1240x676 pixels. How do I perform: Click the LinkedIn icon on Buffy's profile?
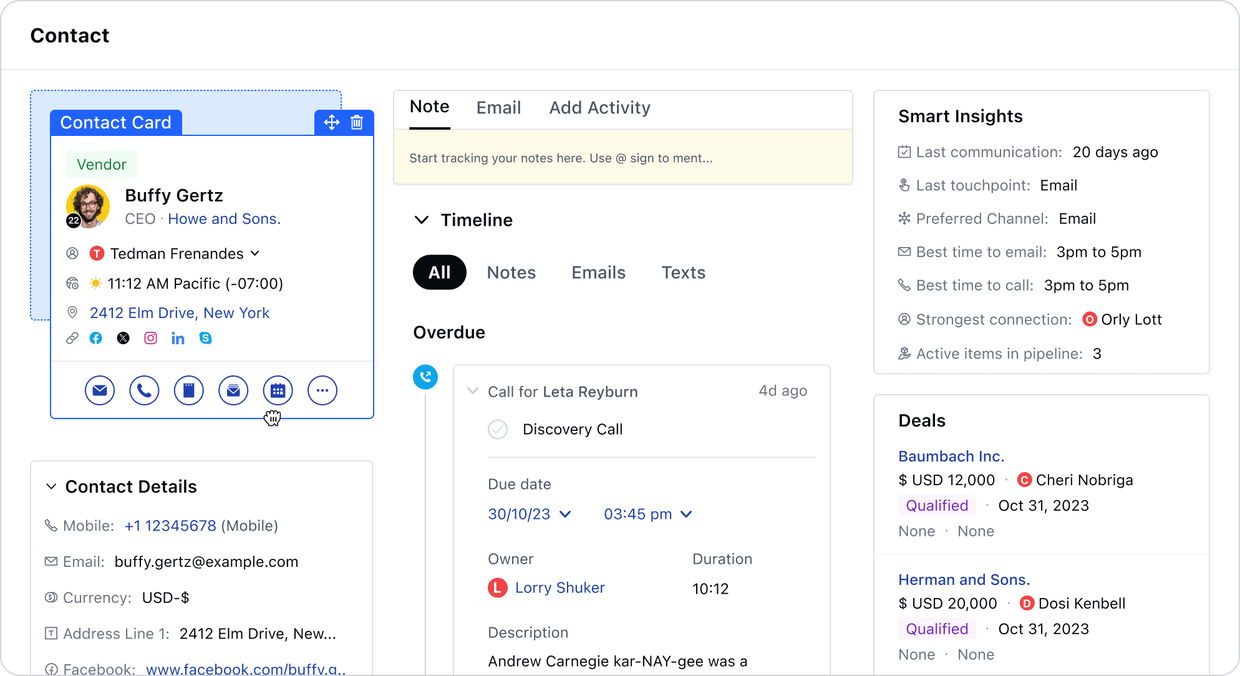(178, 338)
